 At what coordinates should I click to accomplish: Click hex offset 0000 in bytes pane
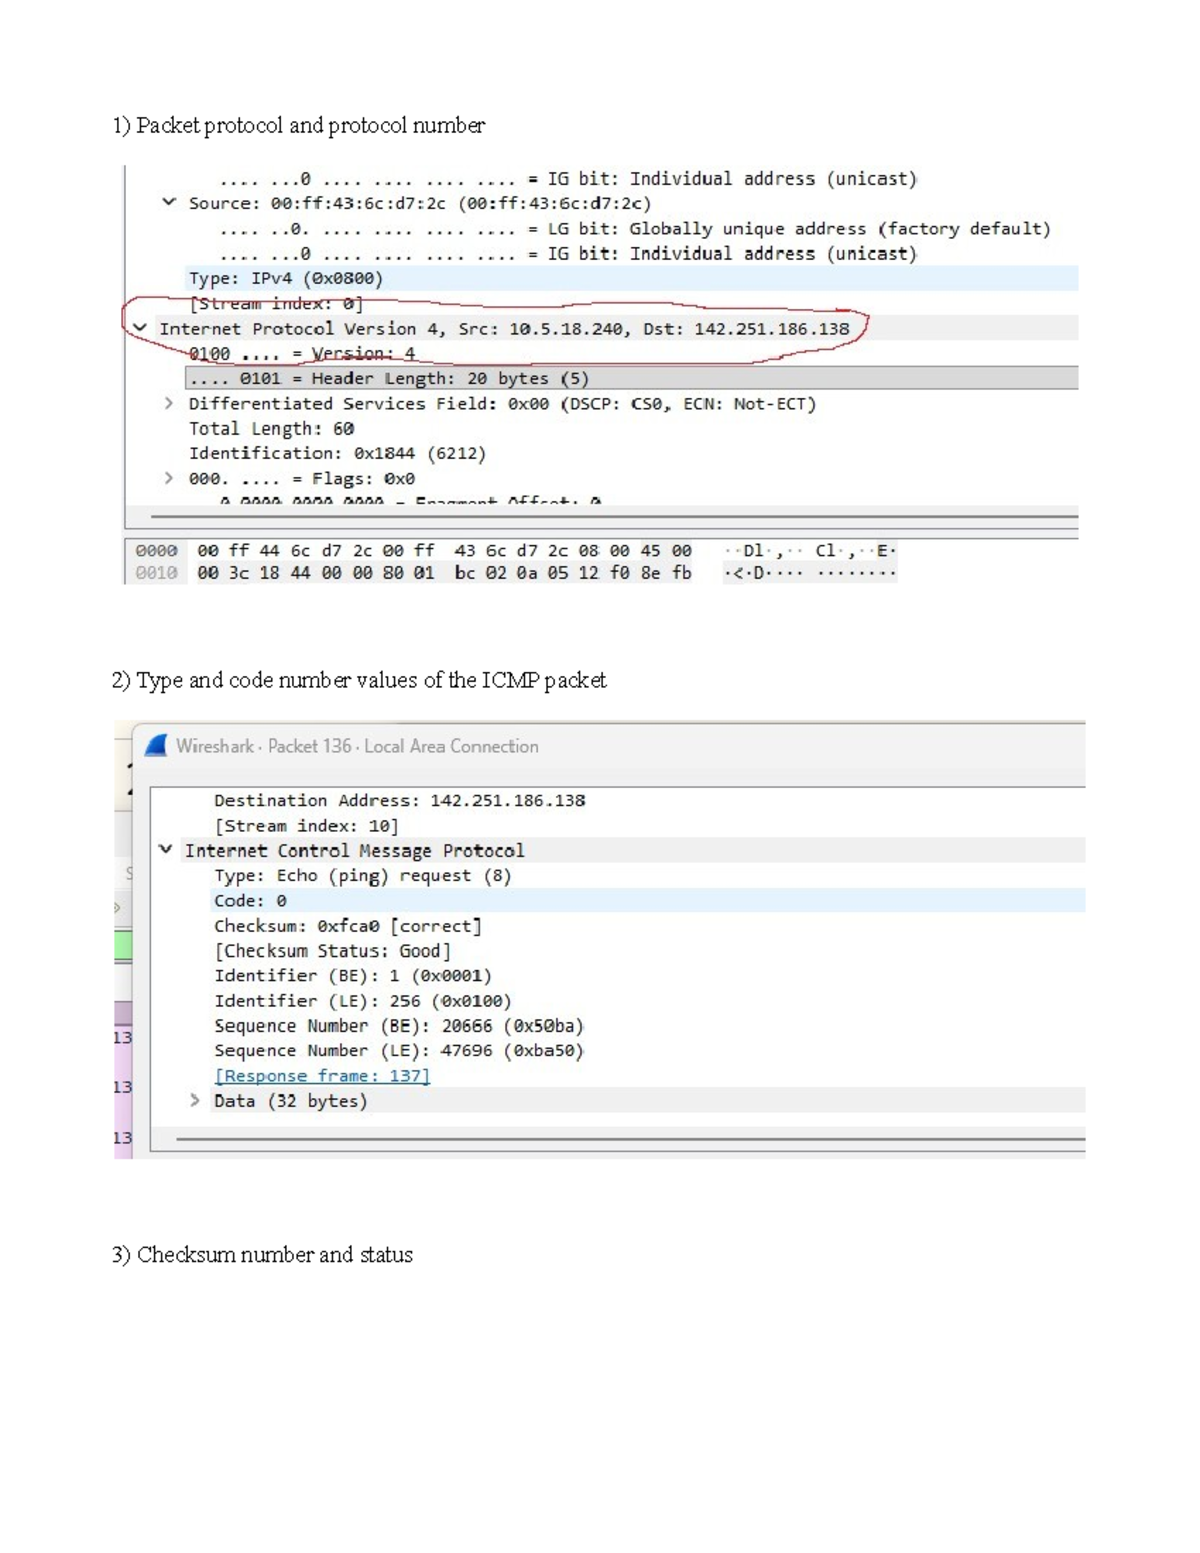point(156,550)
